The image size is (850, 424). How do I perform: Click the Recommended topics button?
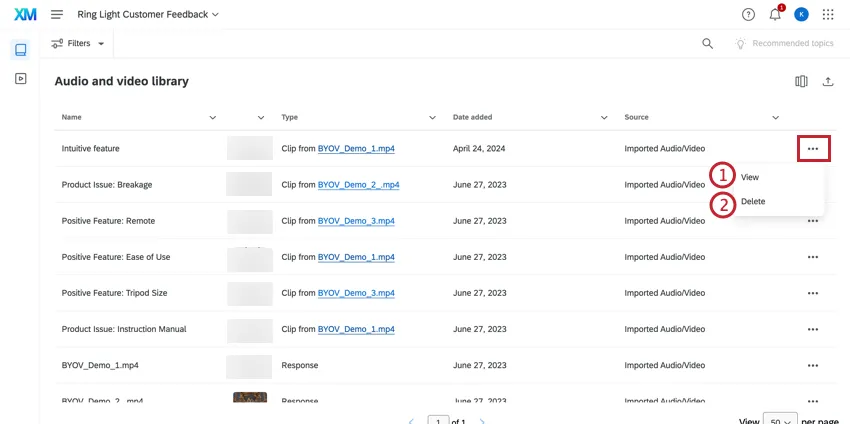[x=784, y=44]
